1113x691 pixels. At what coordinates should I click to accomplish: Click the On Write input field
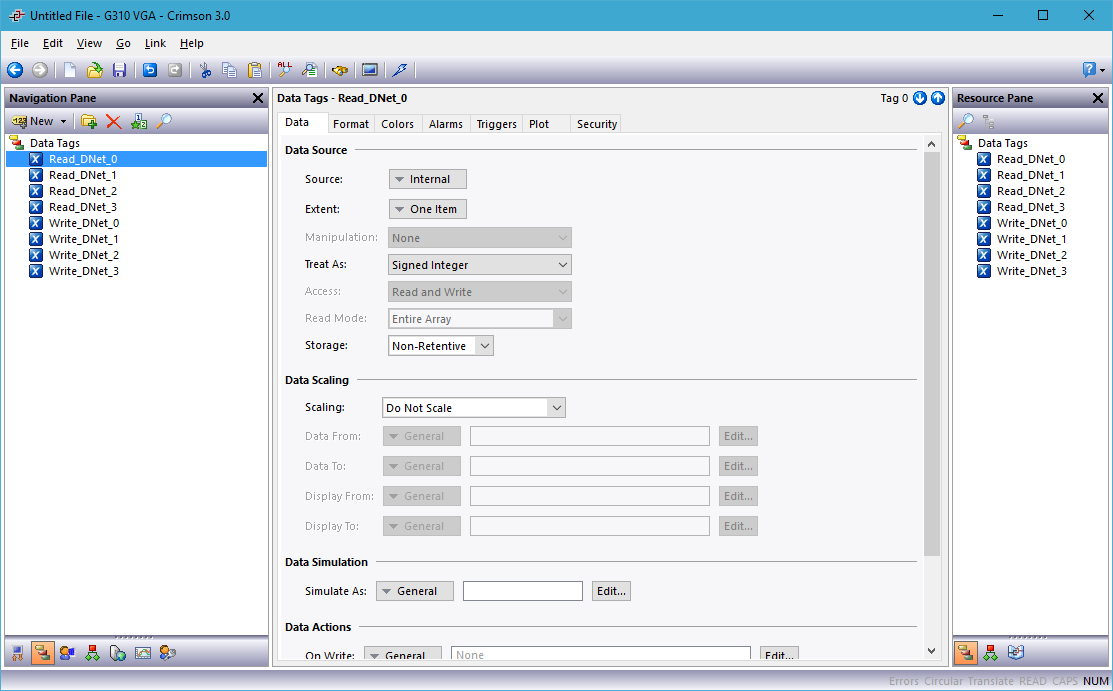(x=601, y=655)
